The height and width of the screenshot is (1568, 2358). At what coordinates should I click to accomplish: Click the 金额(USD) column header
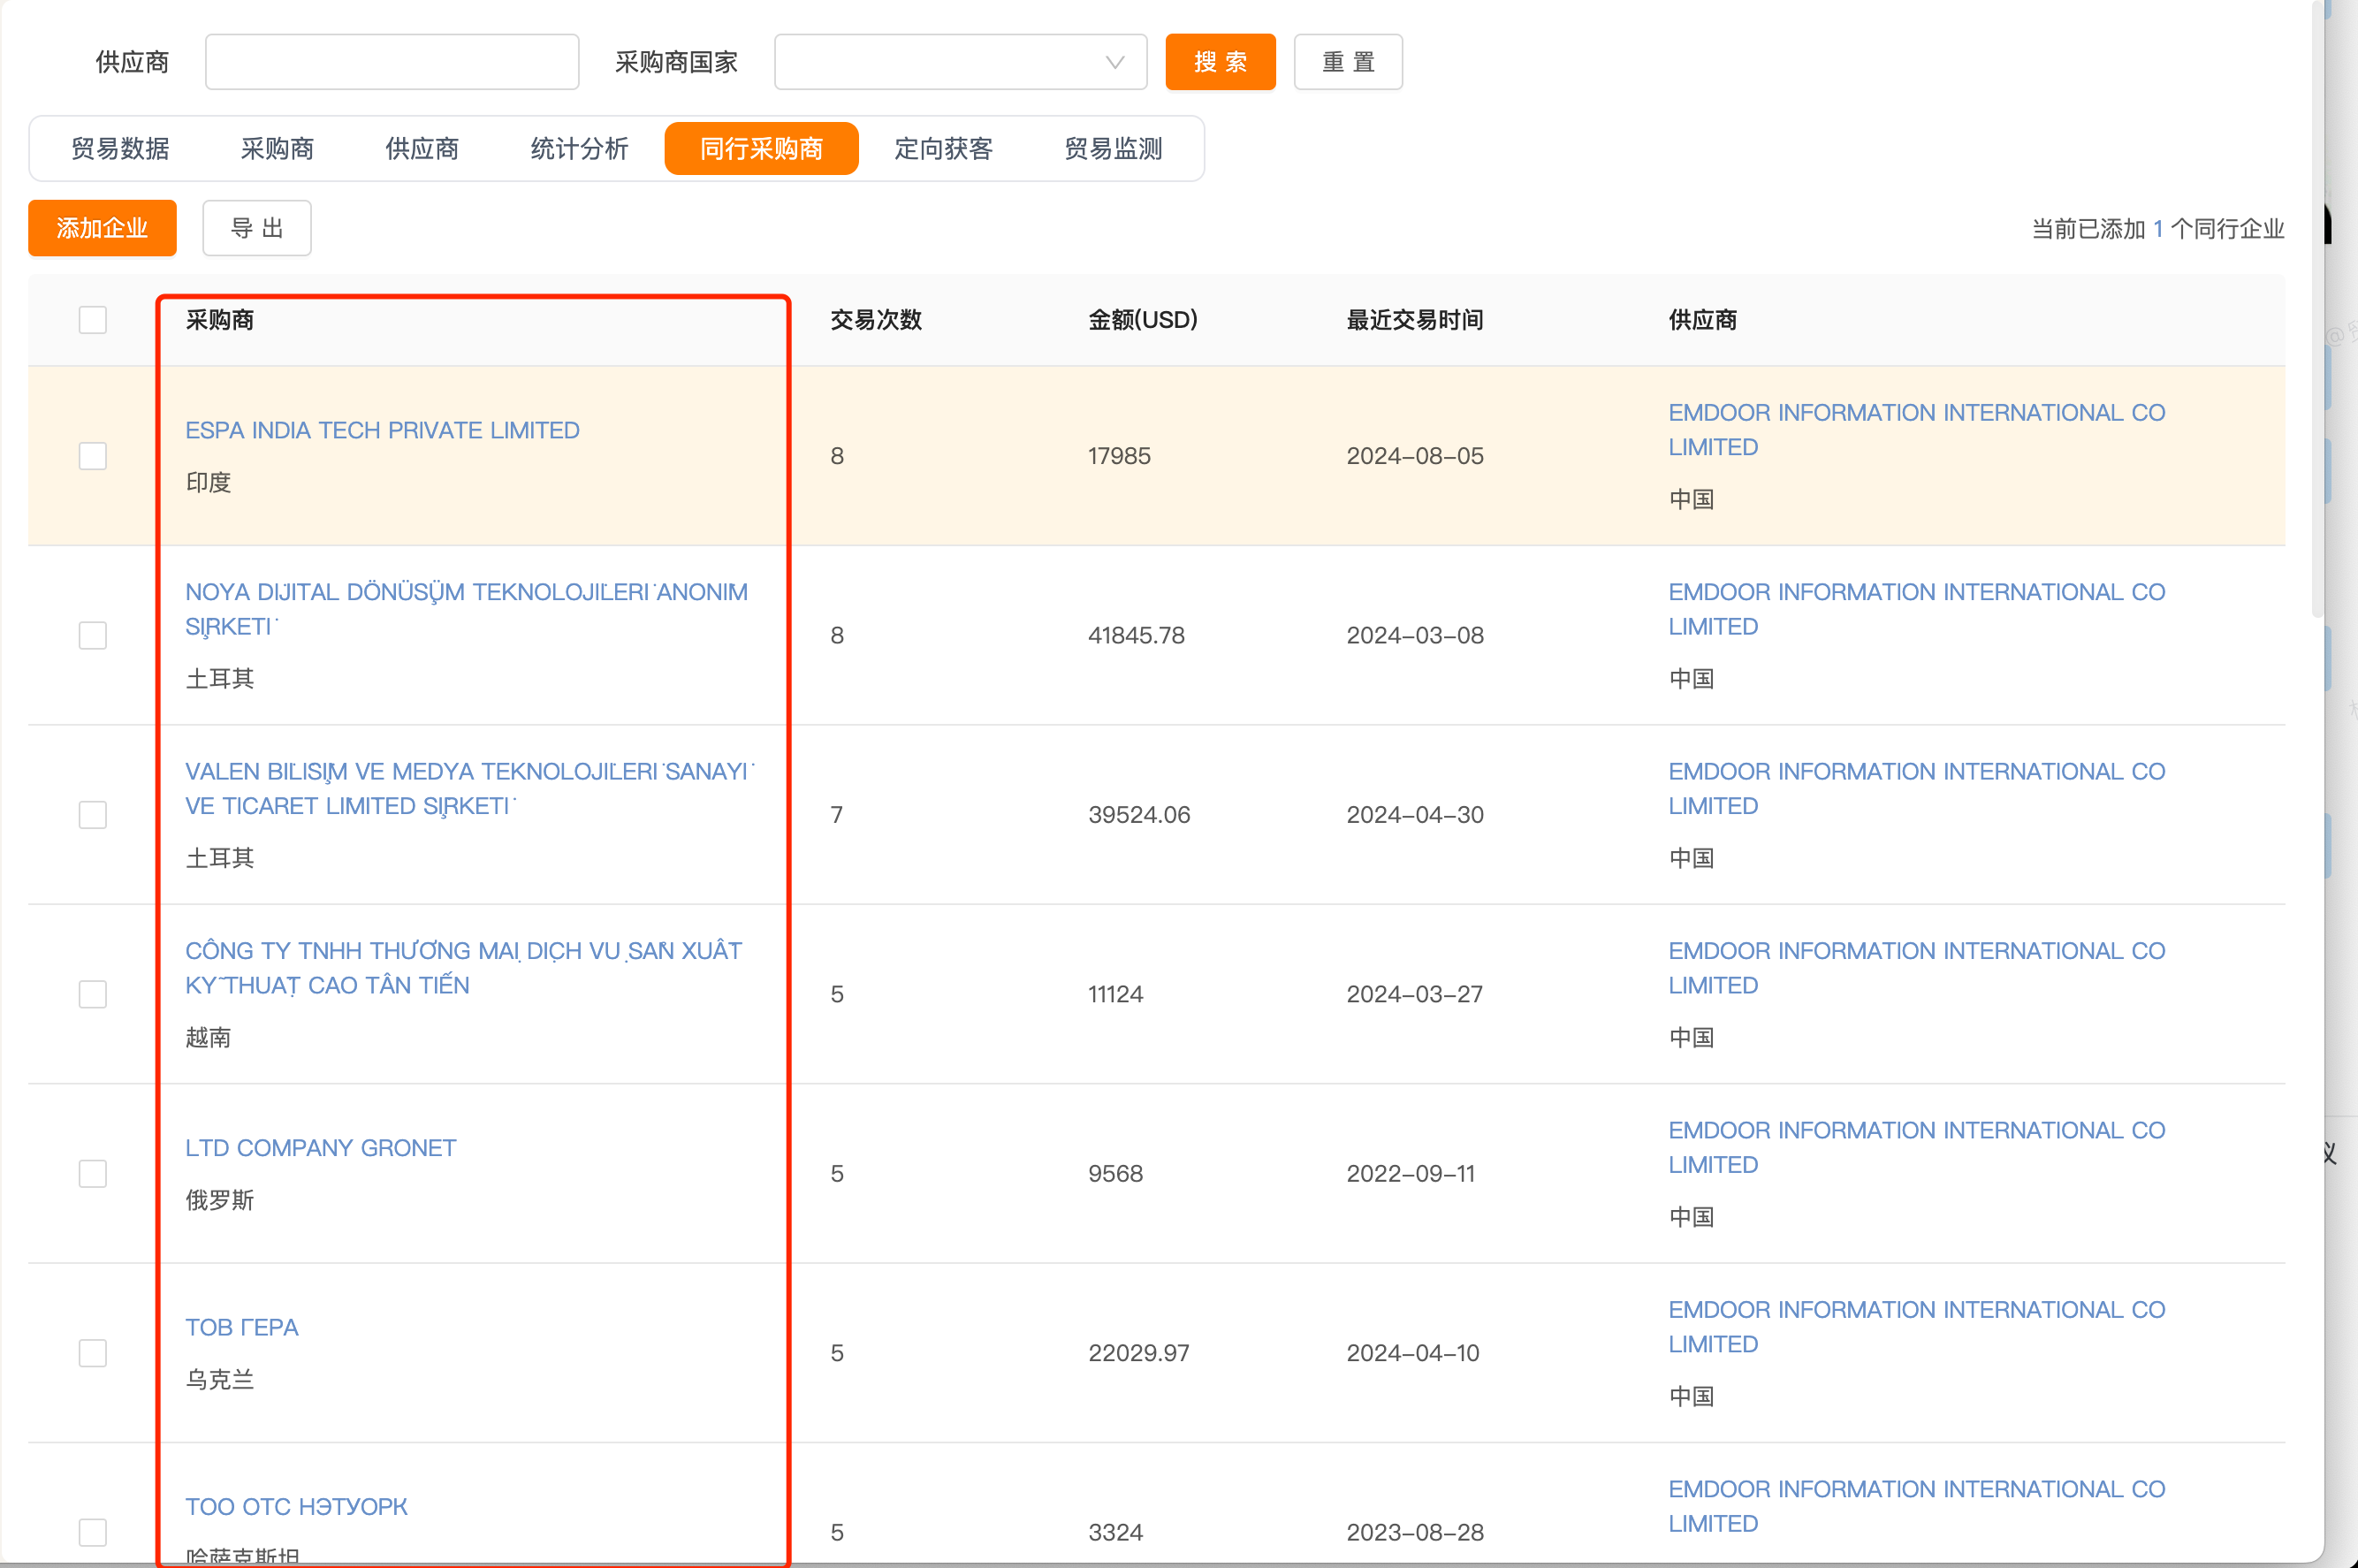[1142, 320]
